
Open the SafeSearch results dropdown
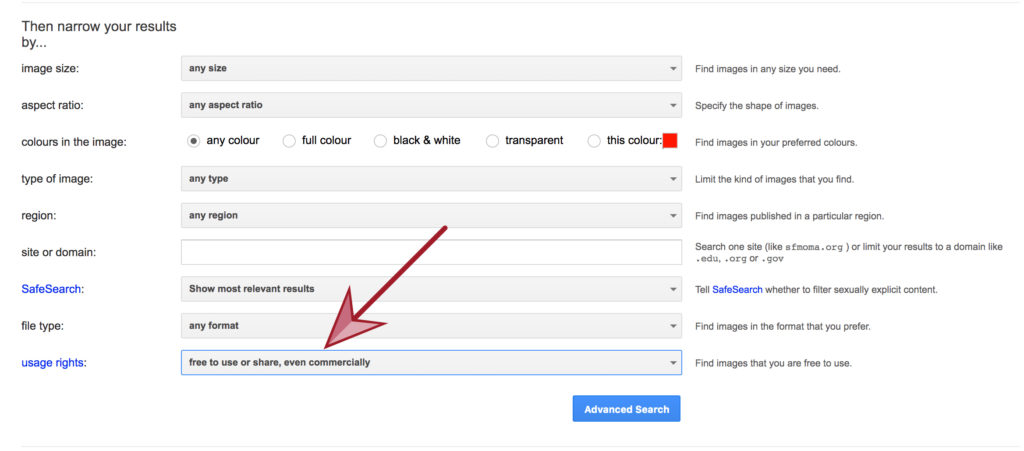tap(431, 288)
